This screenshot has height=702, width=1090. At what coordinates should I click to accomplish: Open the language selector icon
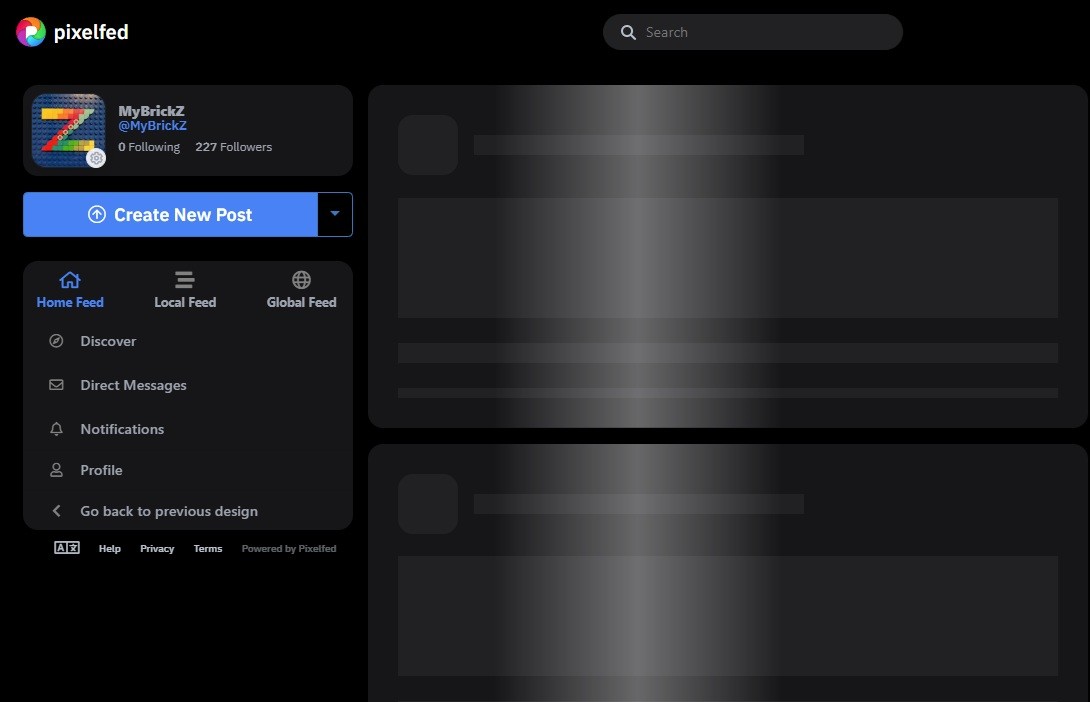pyautogui.click(x=67, y=548)
